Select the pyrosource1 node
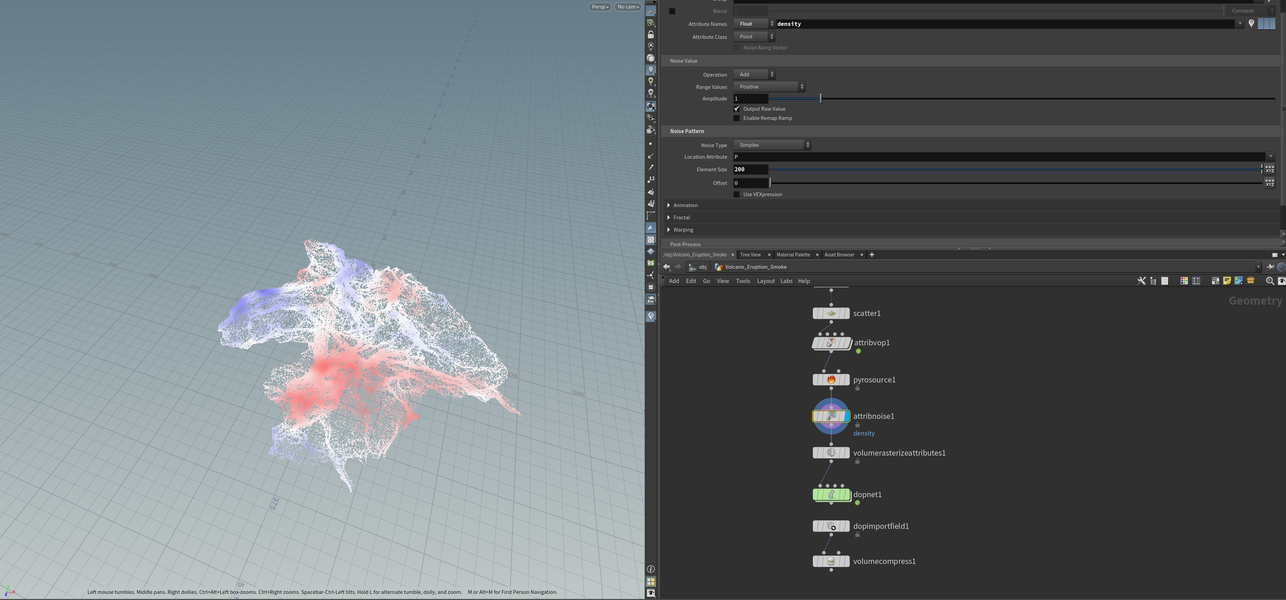This screenshot has width=1286, height=600. [831, 380]
